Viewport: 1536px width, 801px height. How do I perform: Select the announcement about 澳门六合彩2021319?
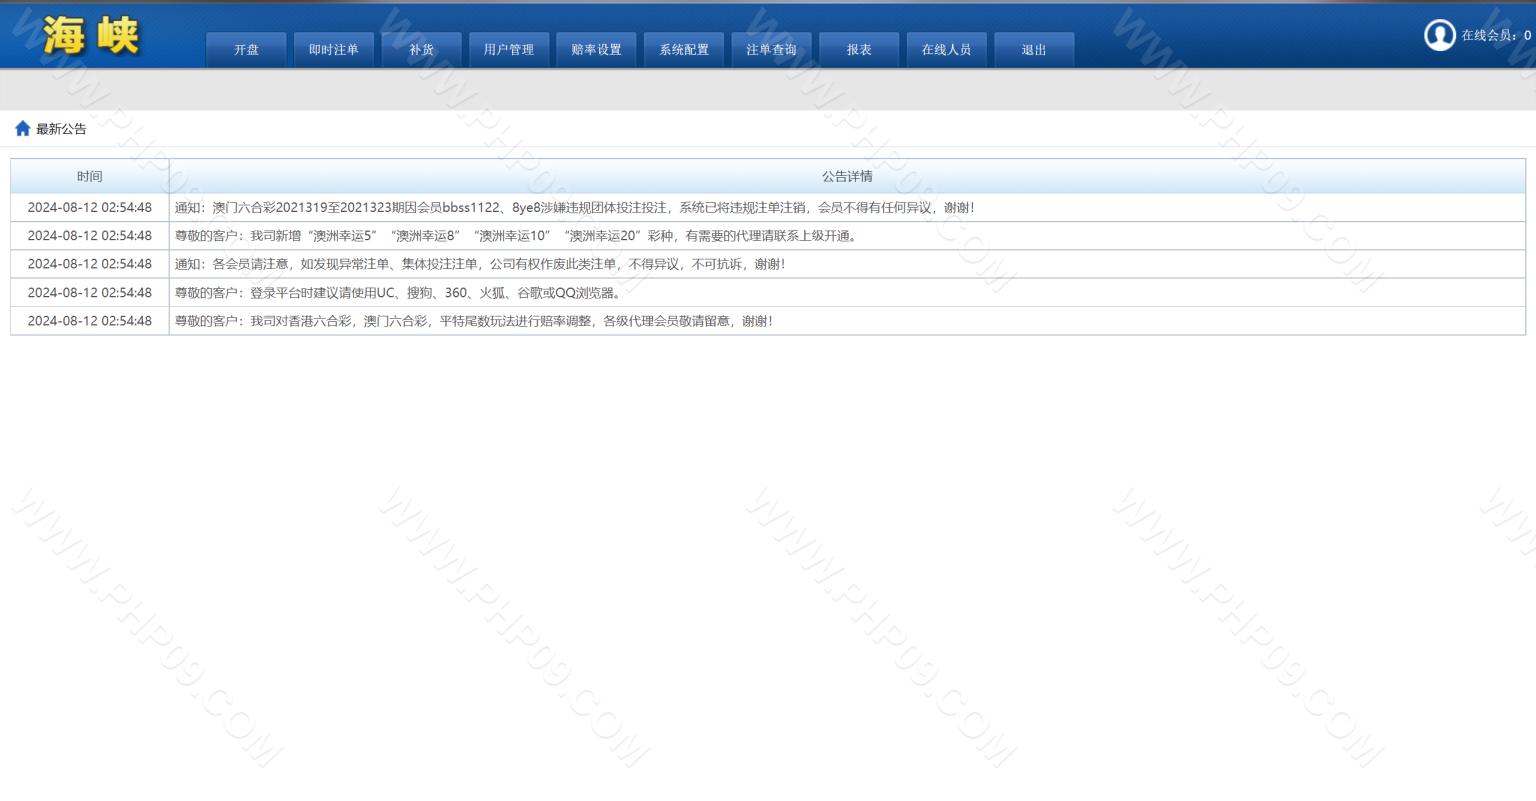pos(574,208)
